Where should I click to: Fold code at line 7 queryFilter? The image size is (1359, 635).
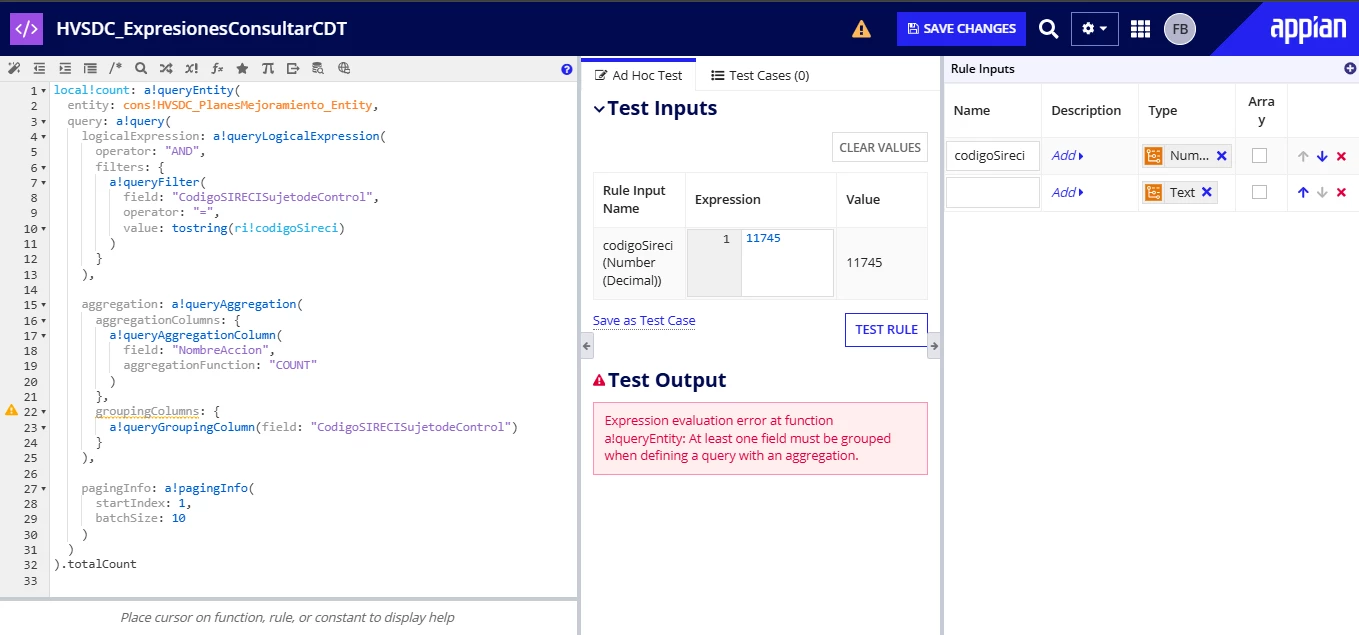(x=44, y=183)
